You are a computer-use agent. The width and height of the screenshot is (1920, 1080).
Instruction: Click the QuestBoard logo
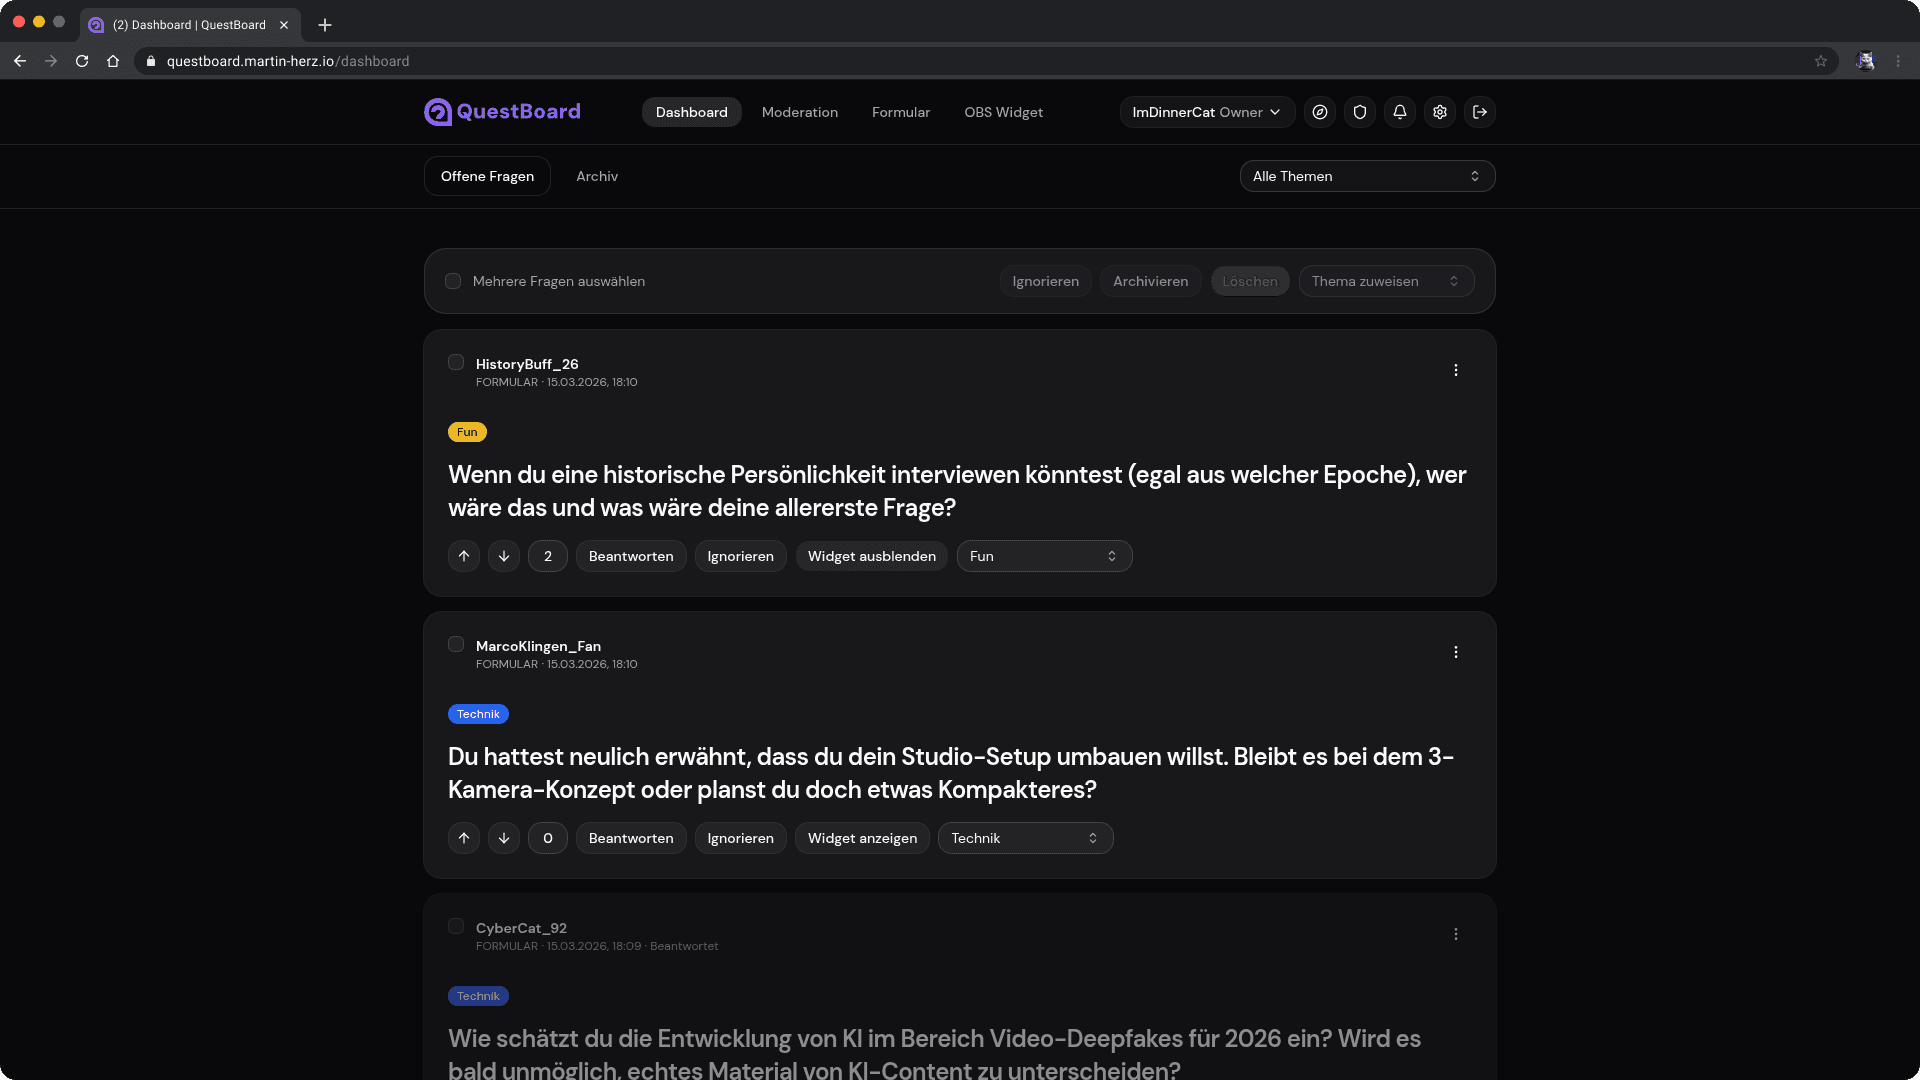pos(502,112)
